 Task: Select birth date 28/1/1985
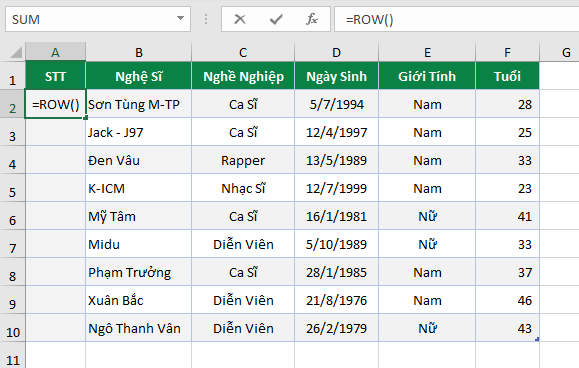tap(336, 272)
